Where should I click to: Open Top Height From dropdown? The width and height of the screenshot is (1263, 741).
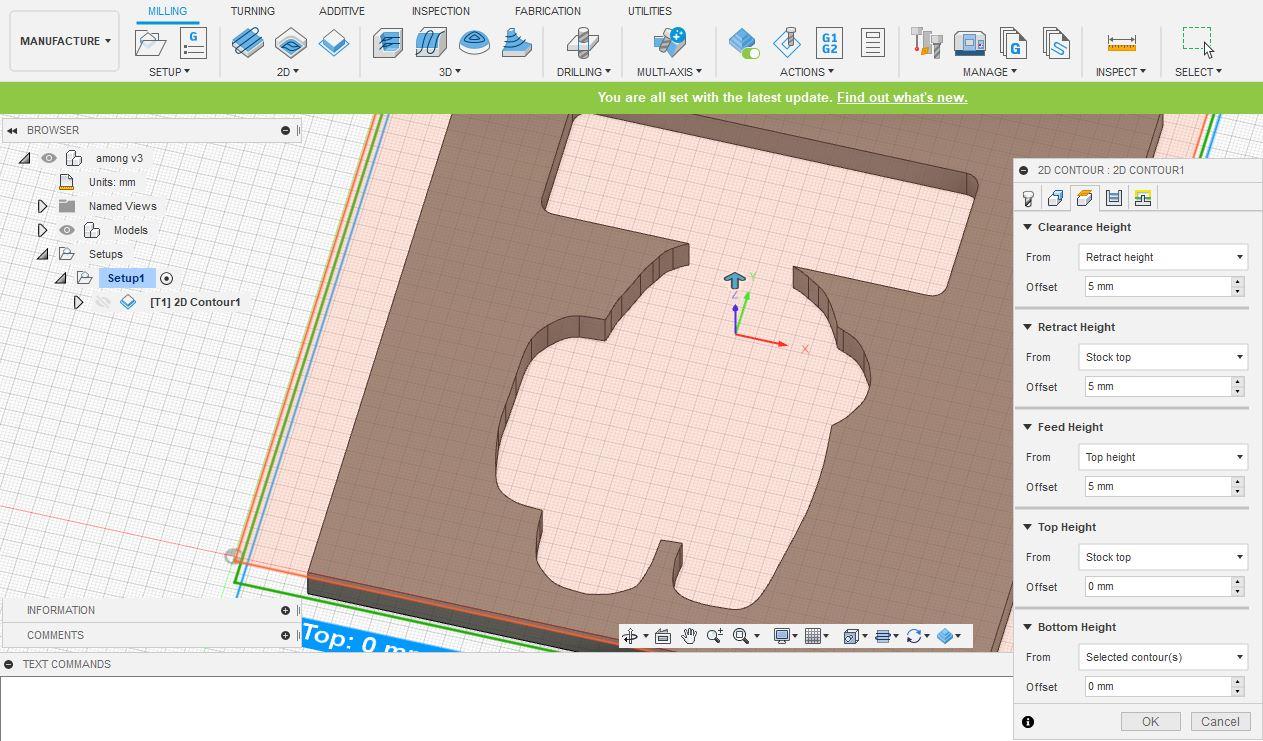point(1164,557)
